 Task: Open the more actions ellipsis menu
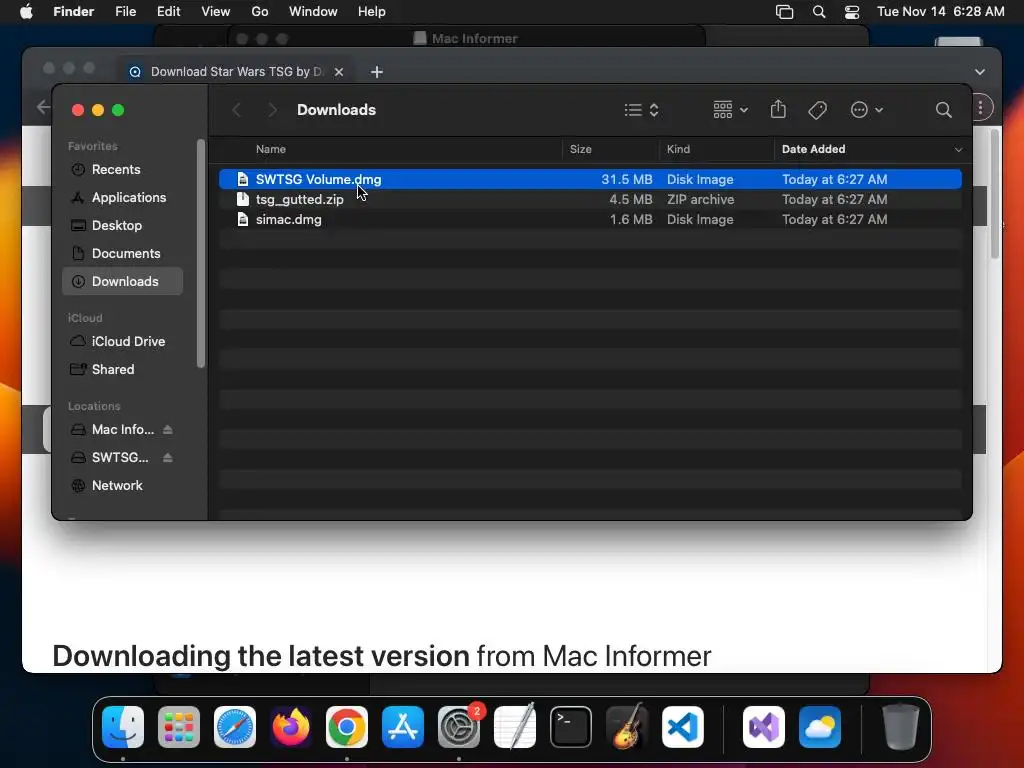coord(866,110)
